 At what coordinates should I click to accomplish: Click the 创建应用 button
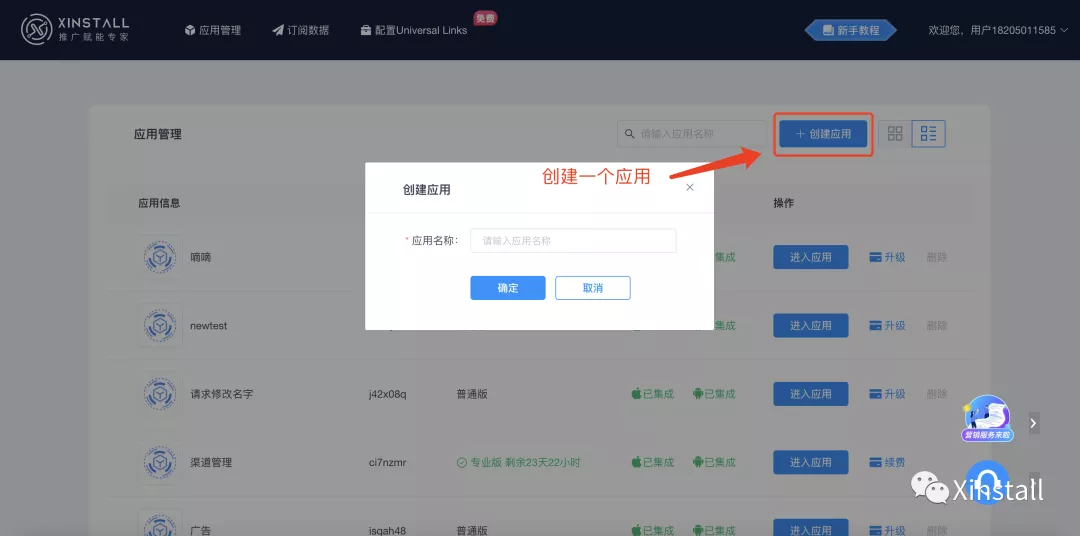pyautogui.click(x=823, y=134)
